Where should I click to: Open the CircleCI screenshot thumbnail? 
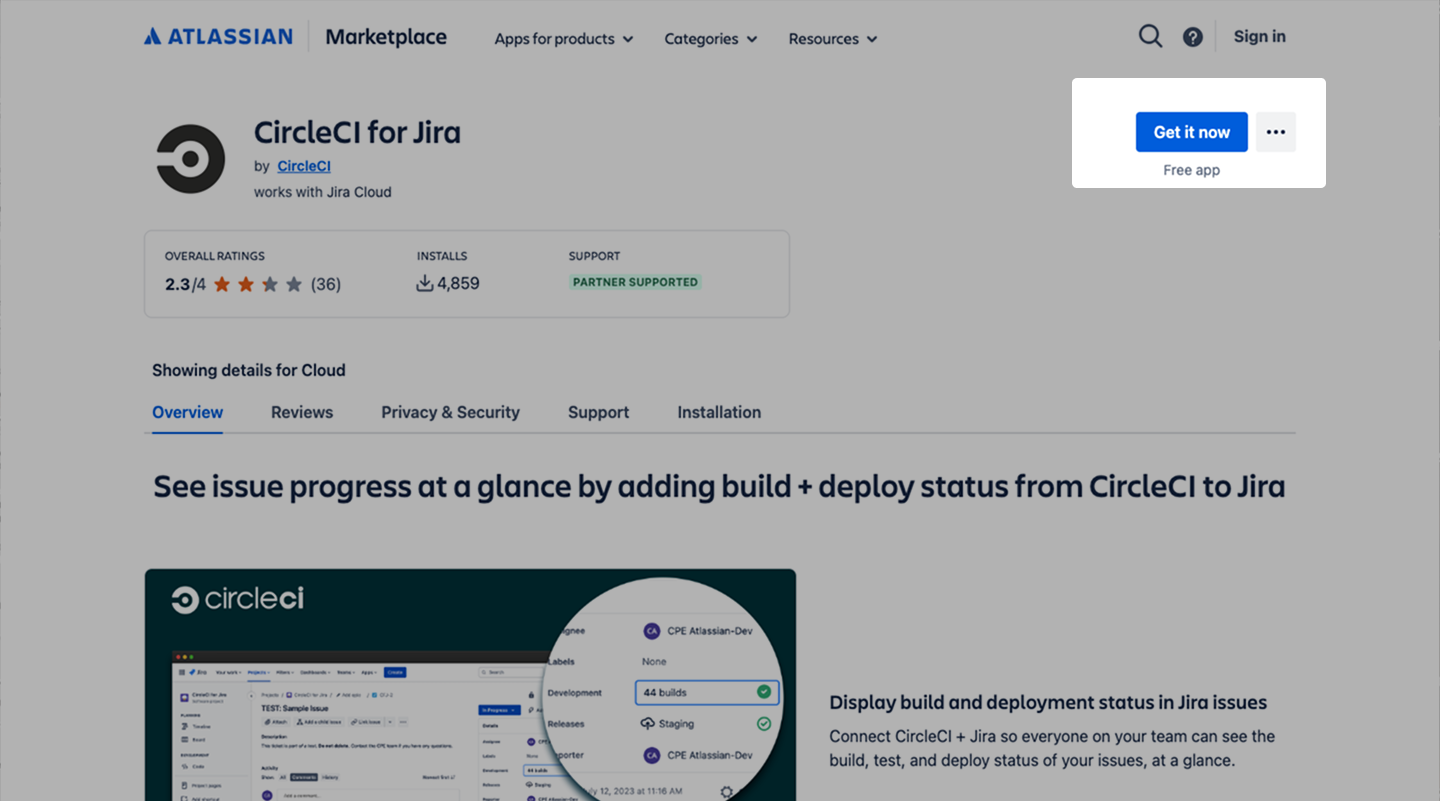coord(470,685)
